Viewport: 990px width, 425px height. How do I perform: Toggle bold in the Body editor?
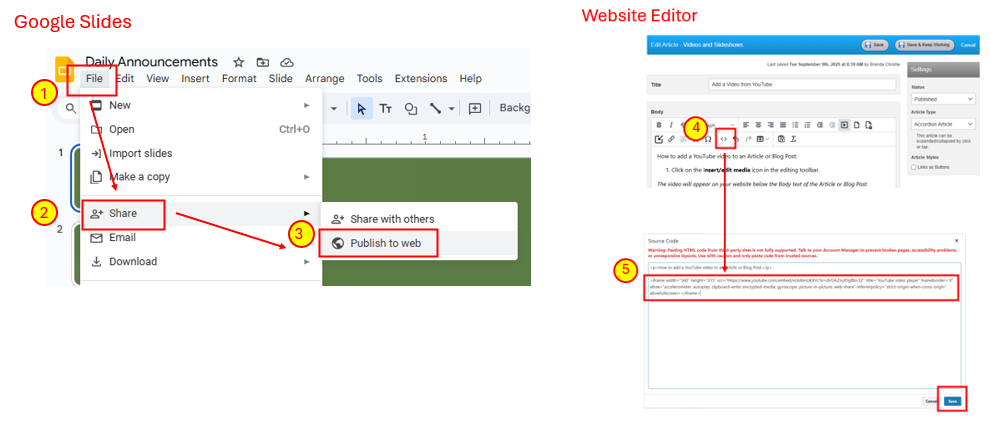click(659, 125)
